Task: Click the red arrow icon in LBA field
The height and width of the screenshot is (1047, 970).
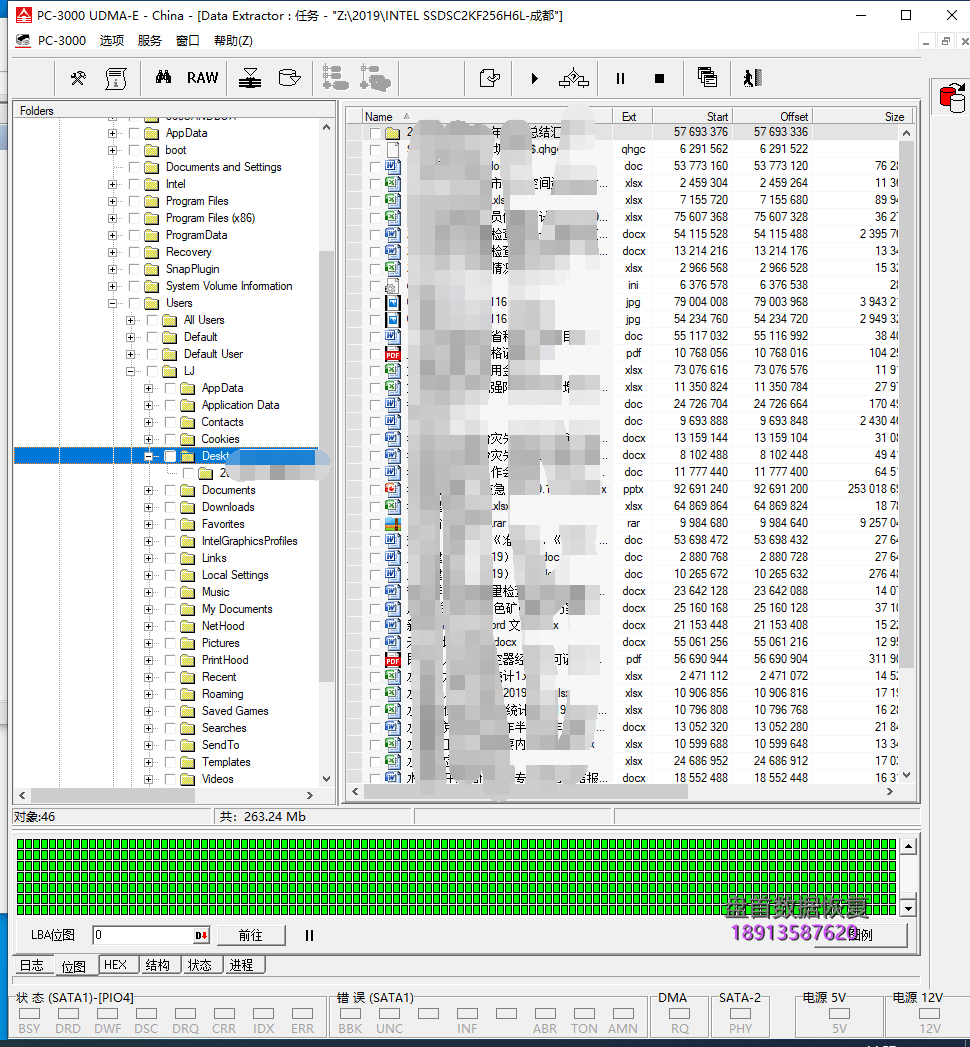Action: (201, 935)
